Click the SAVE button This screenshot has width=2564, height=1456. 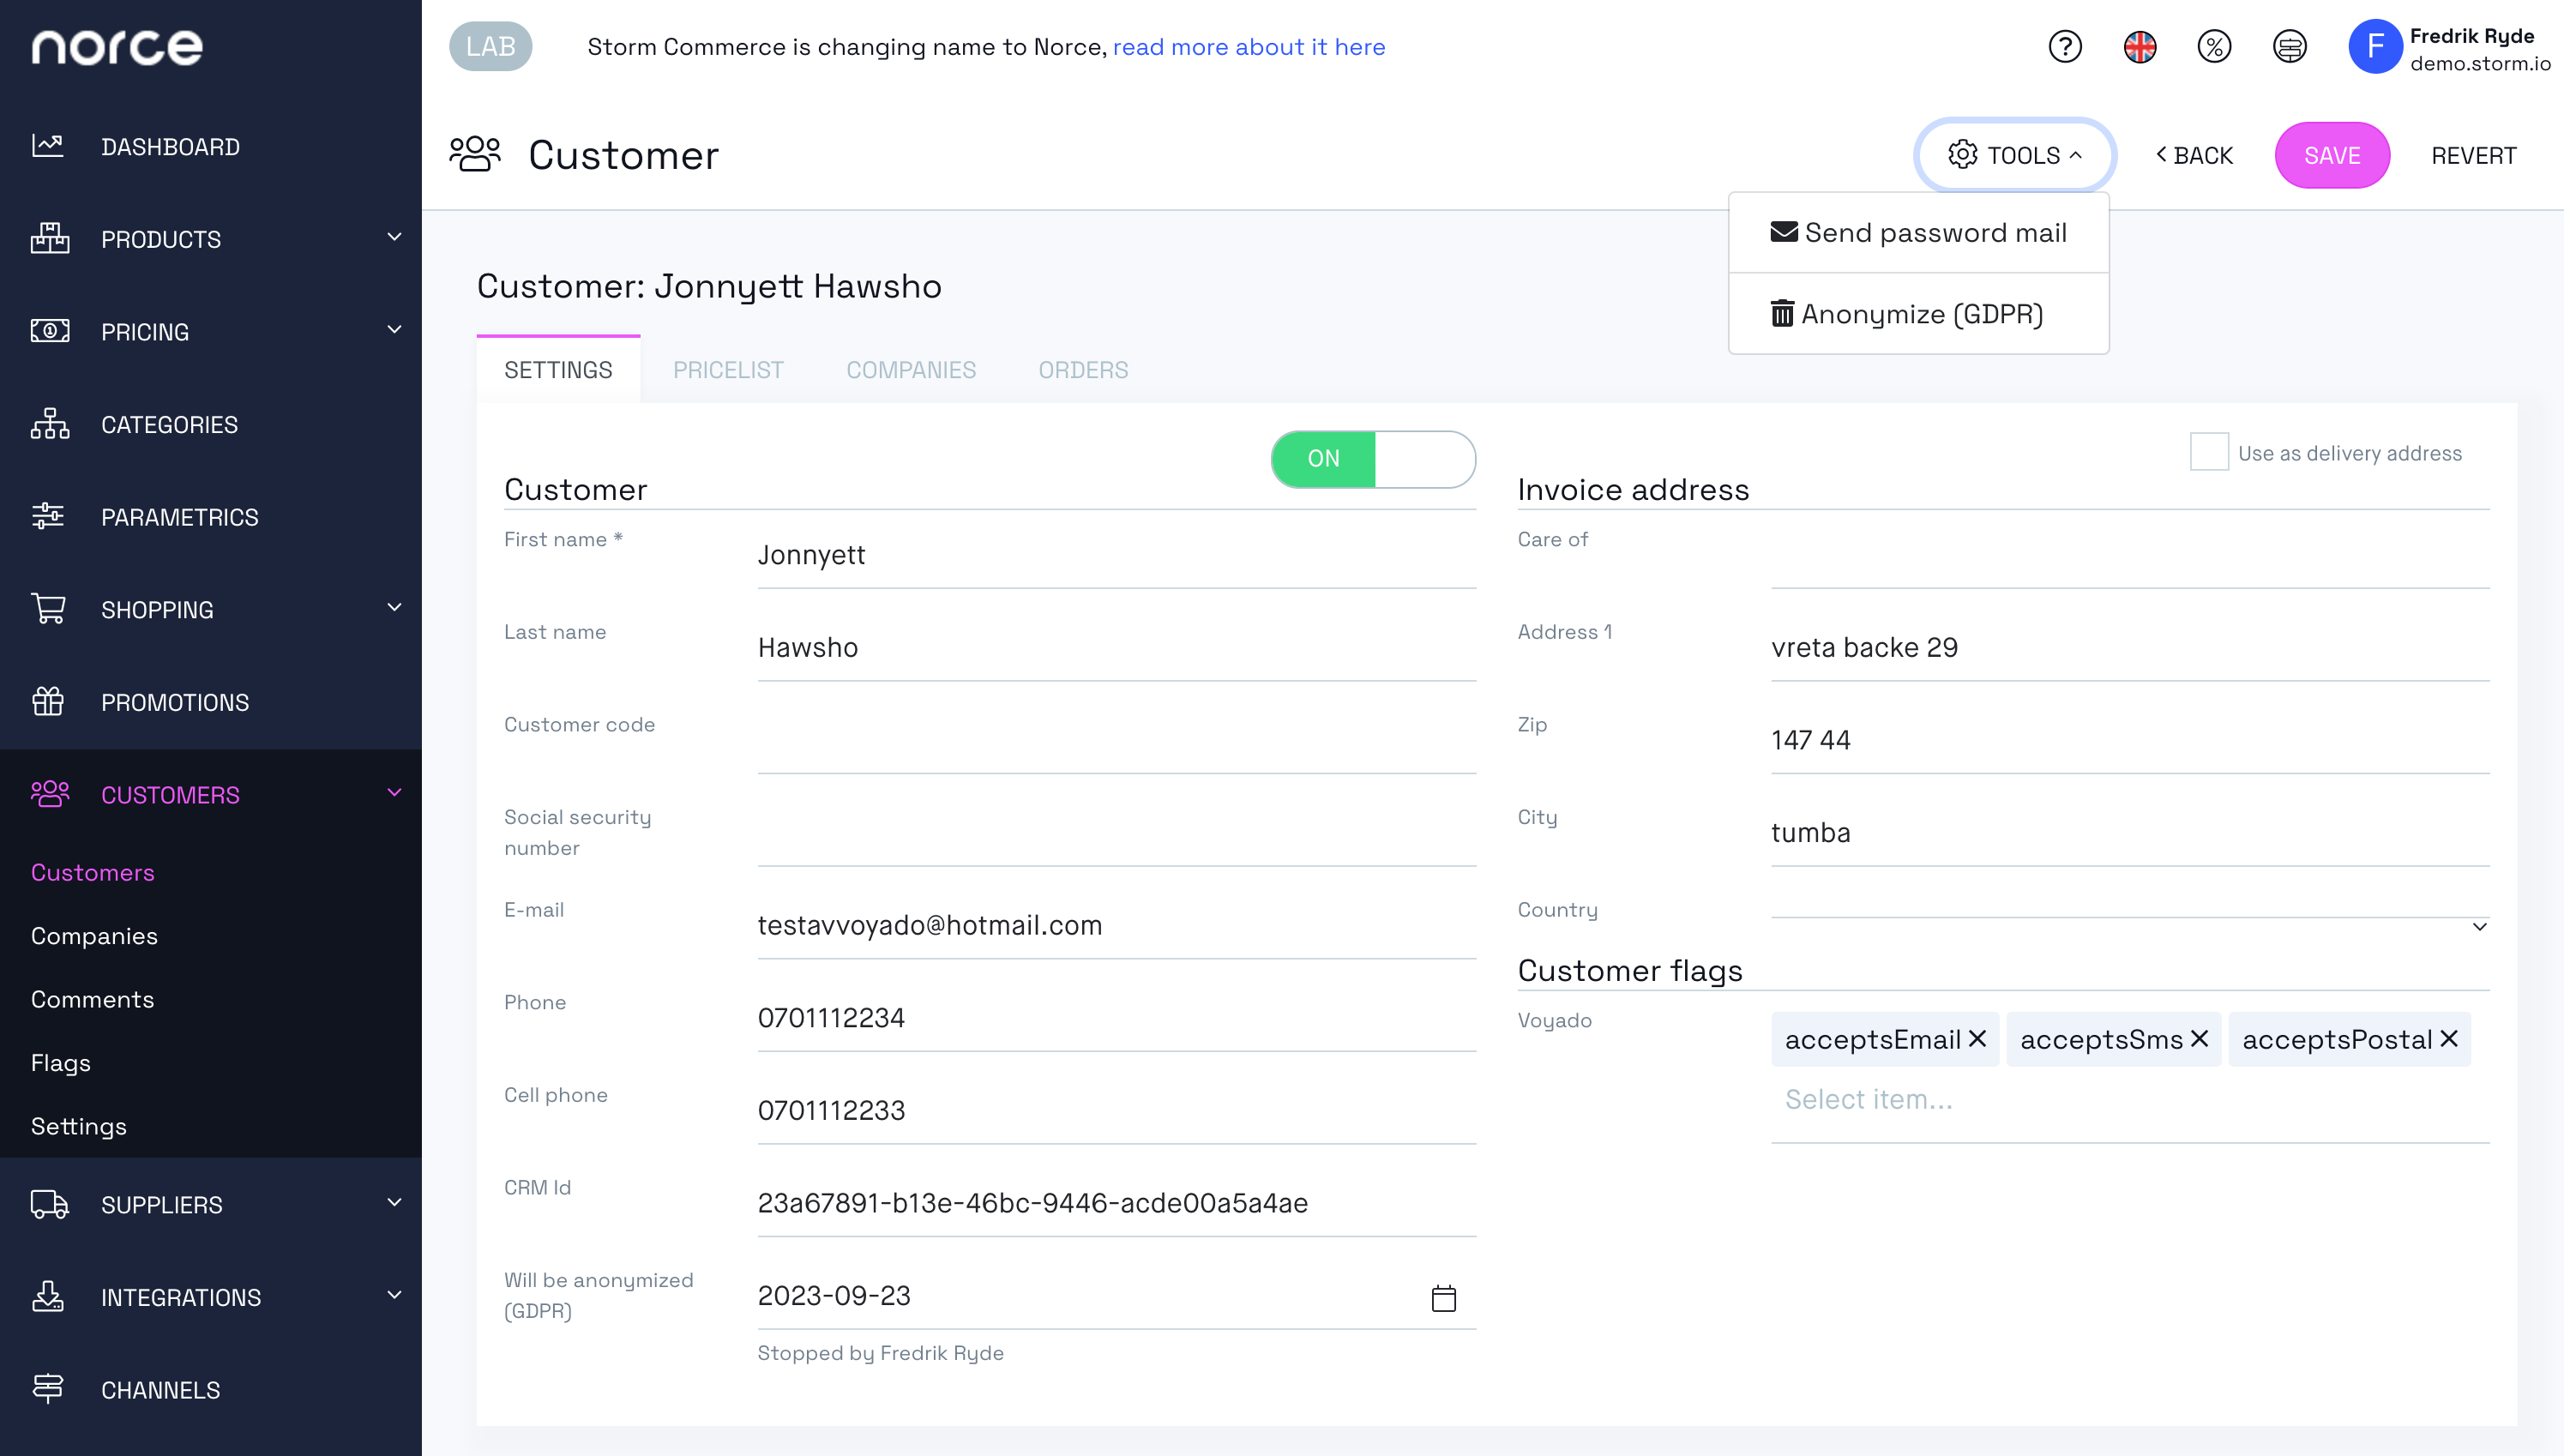[x=2333, y=157]
